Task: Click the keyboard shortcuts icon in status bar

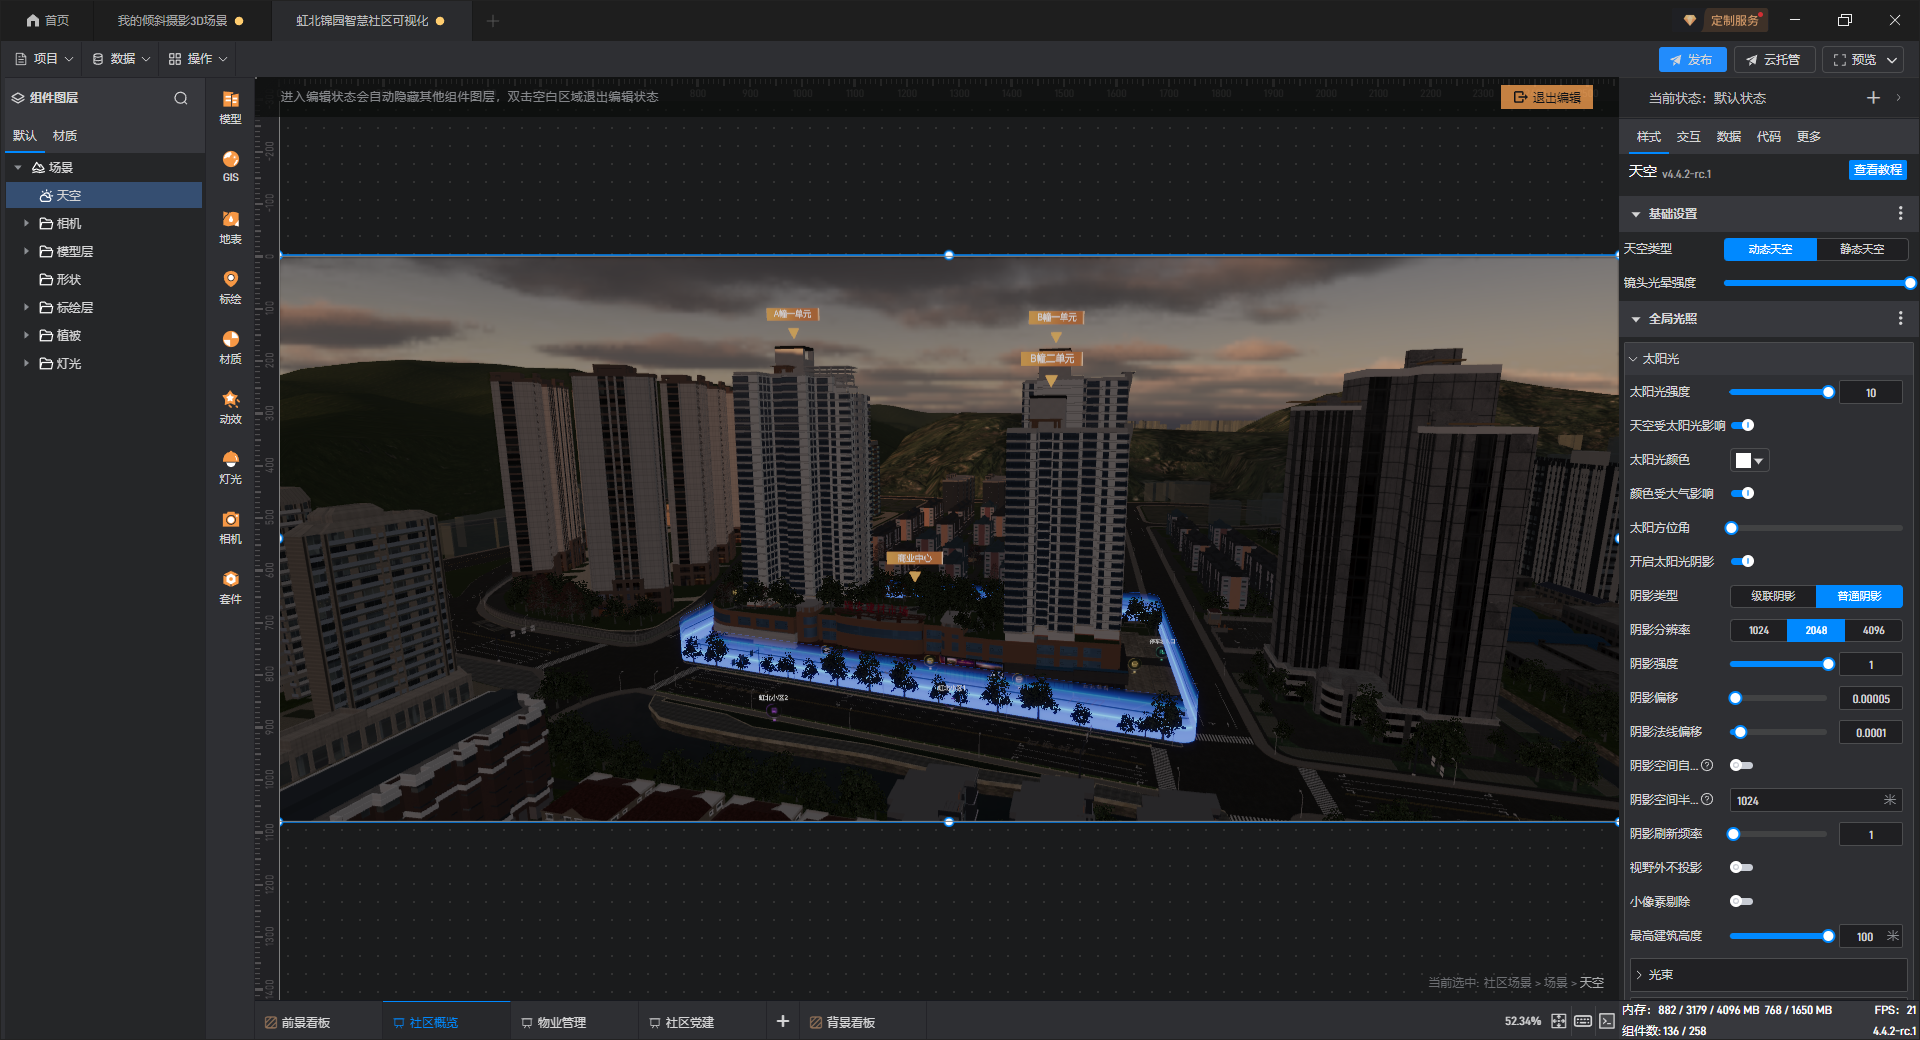Action: [x=1583, y=1021]
